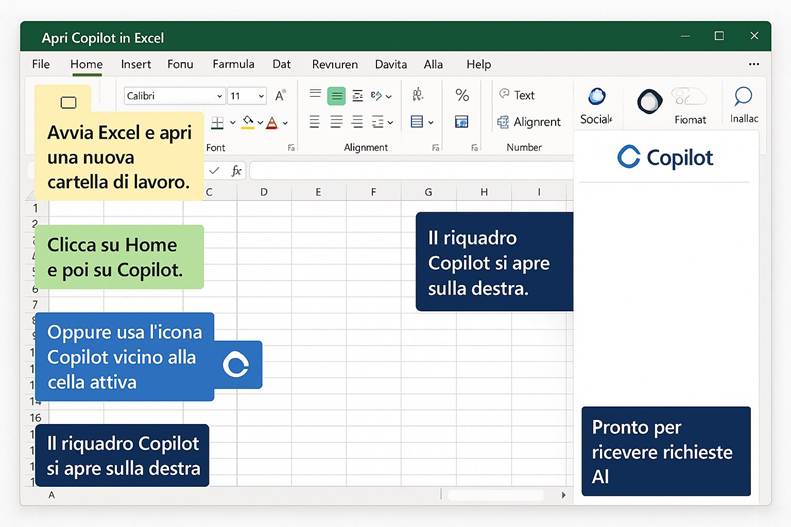The height and width of the screenshot is (527, 791).
Task: Center text horizontally in Alignment group
Action: tap(336, 122)
